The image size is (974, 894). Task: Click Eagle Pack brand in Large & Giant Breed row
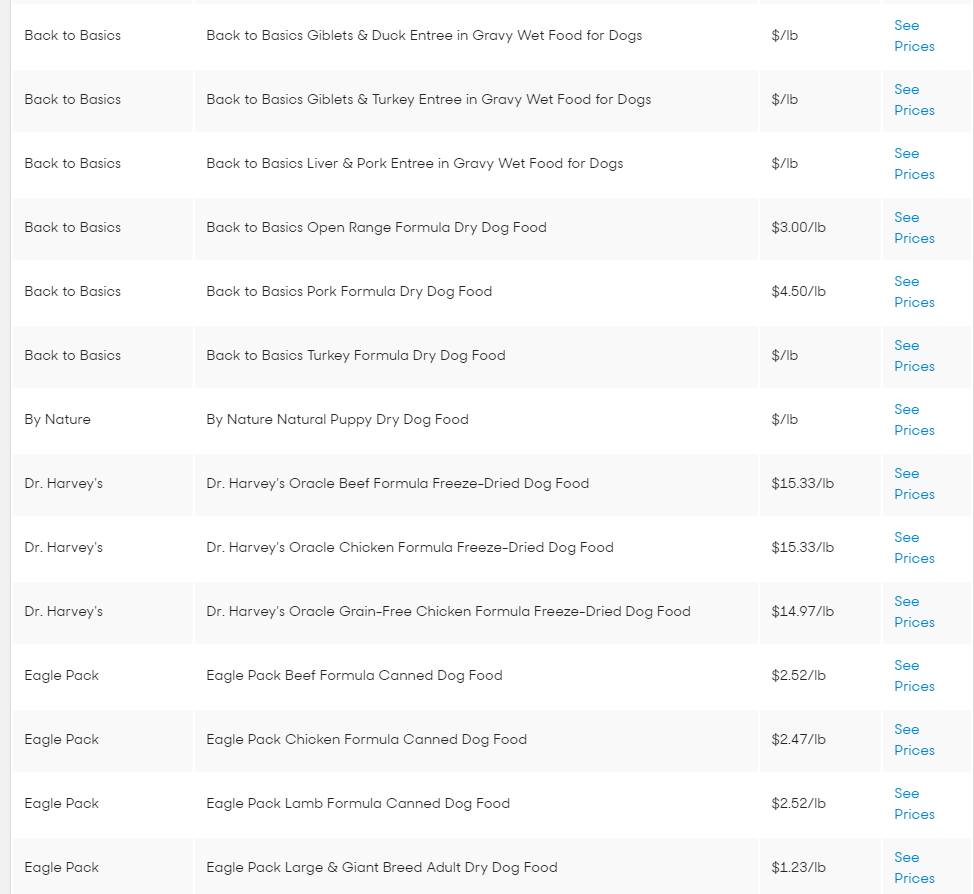click(61, 867)
